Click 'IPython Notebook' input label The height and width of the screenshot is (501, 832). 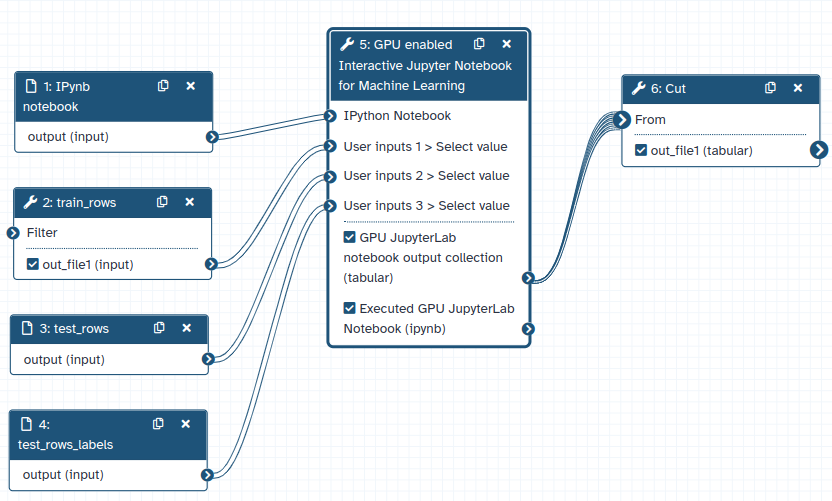tap(397, 116)
